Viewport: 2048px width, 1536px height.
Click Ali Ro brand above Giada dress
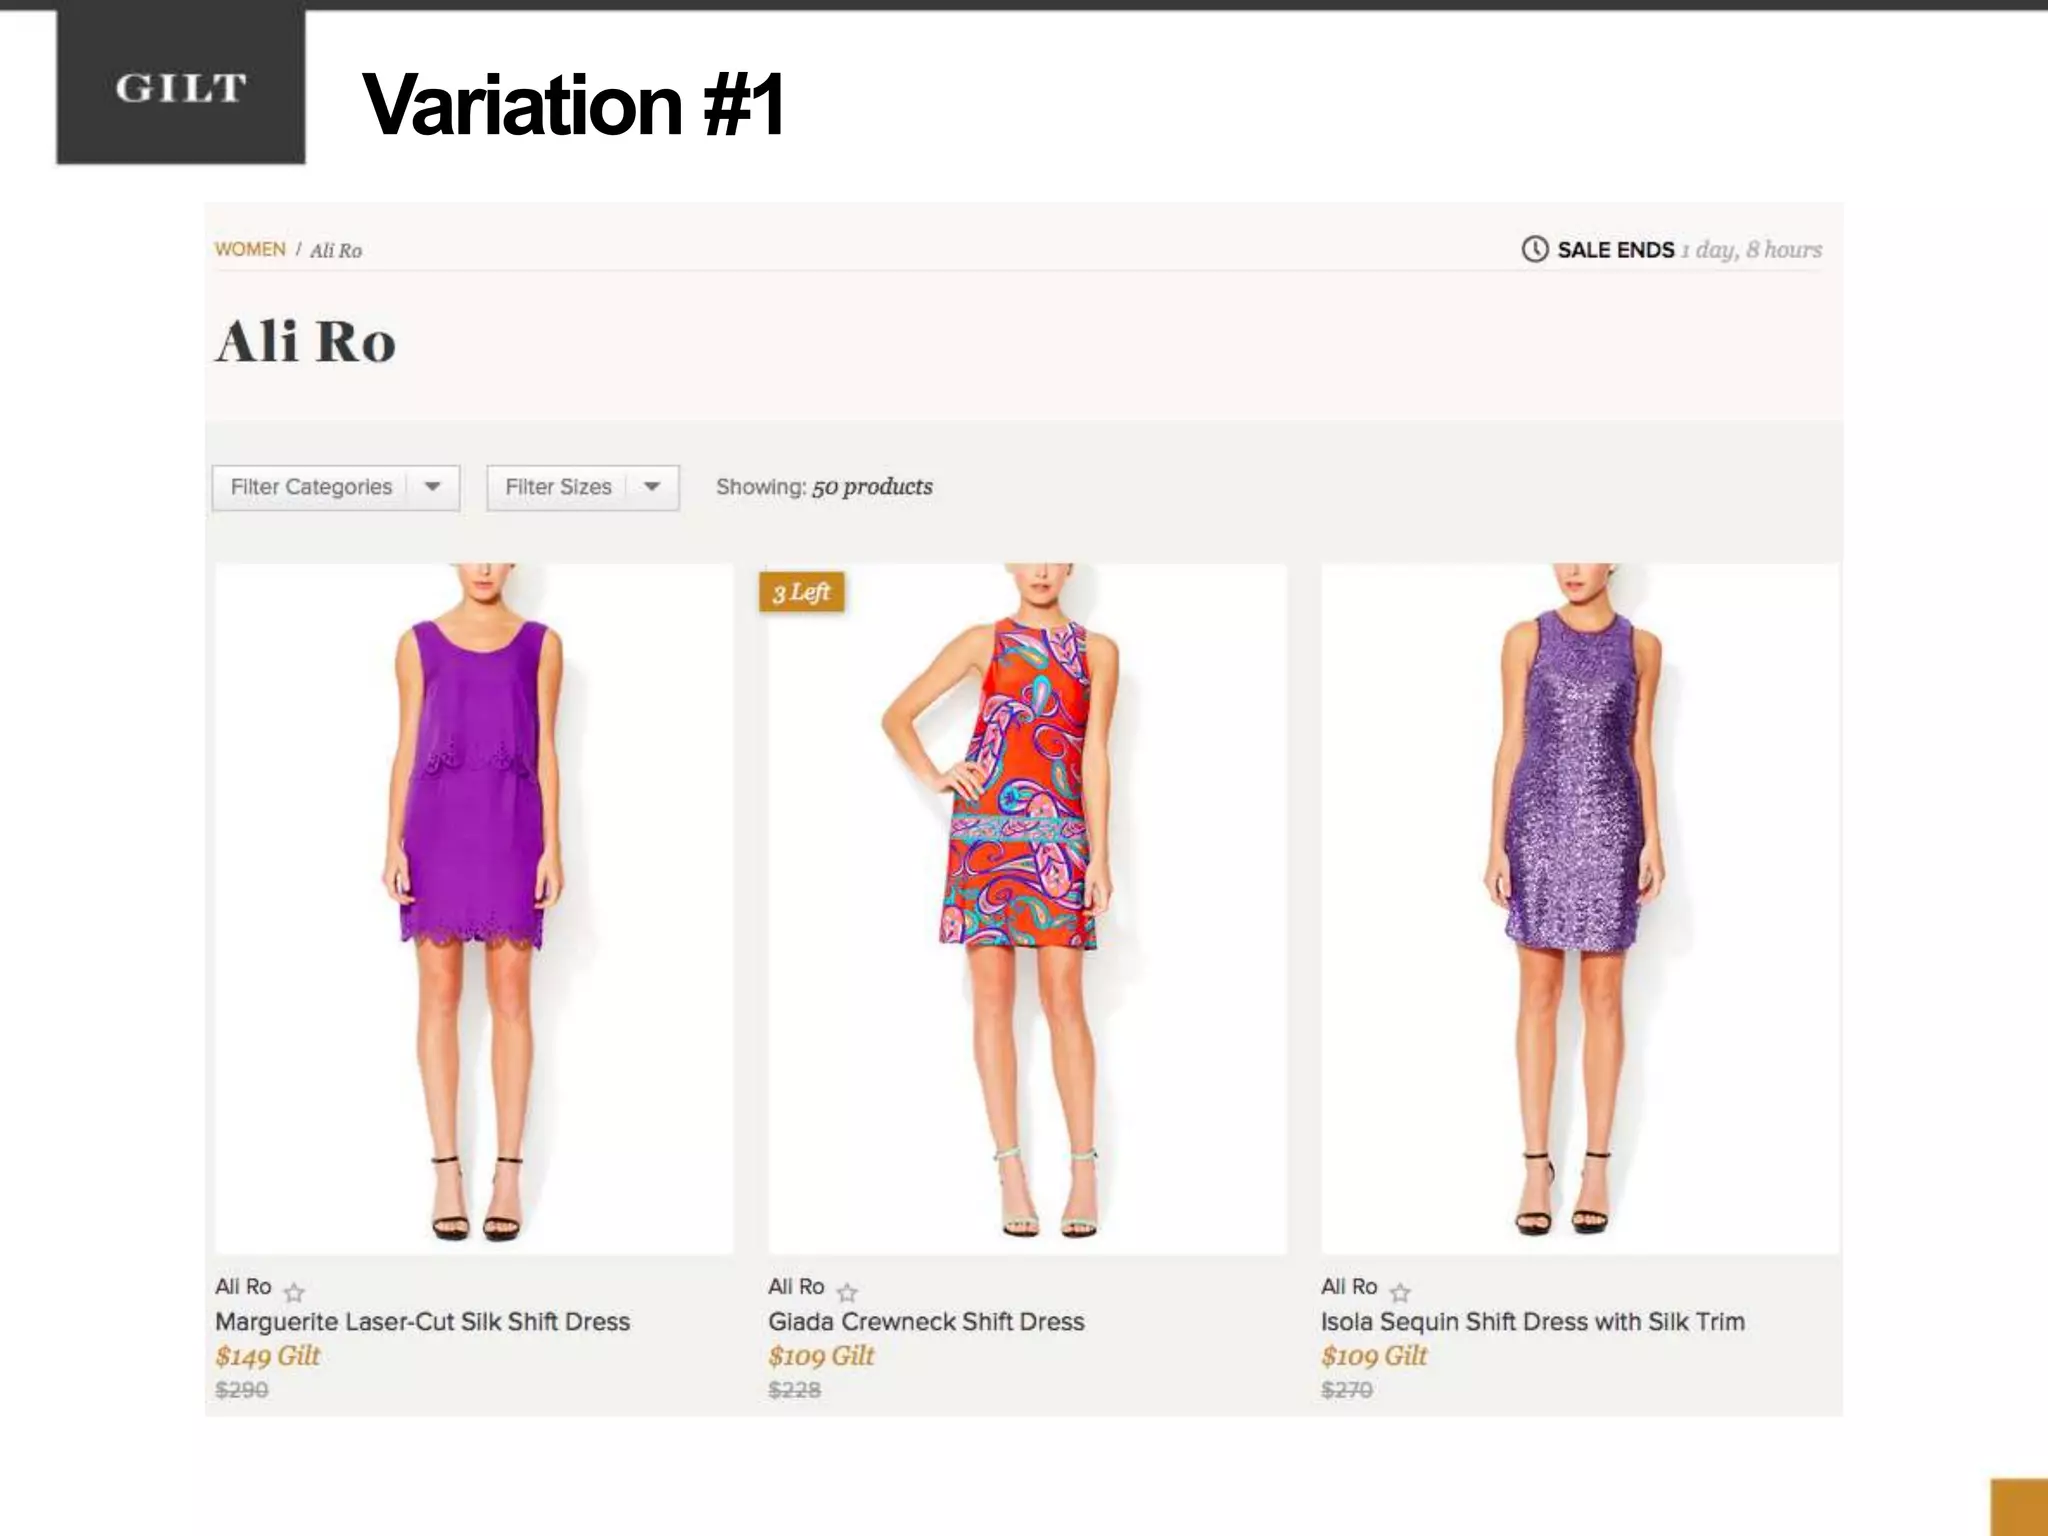pos(796,1286)
